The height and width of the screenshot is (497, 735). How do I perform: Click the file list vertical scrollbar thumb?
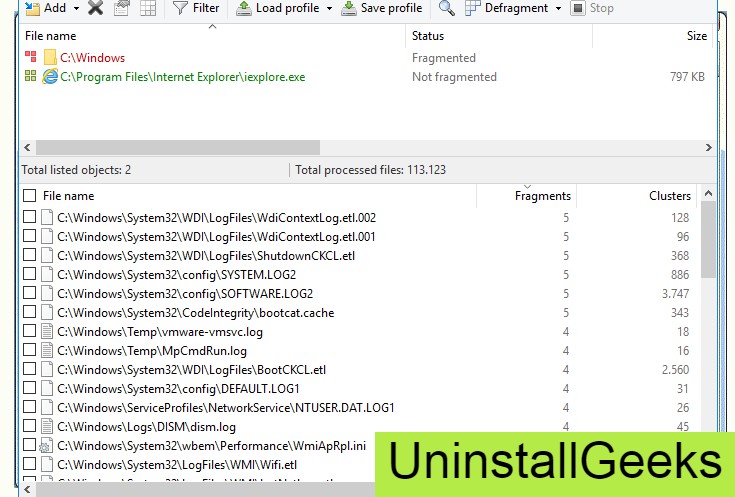708,240
